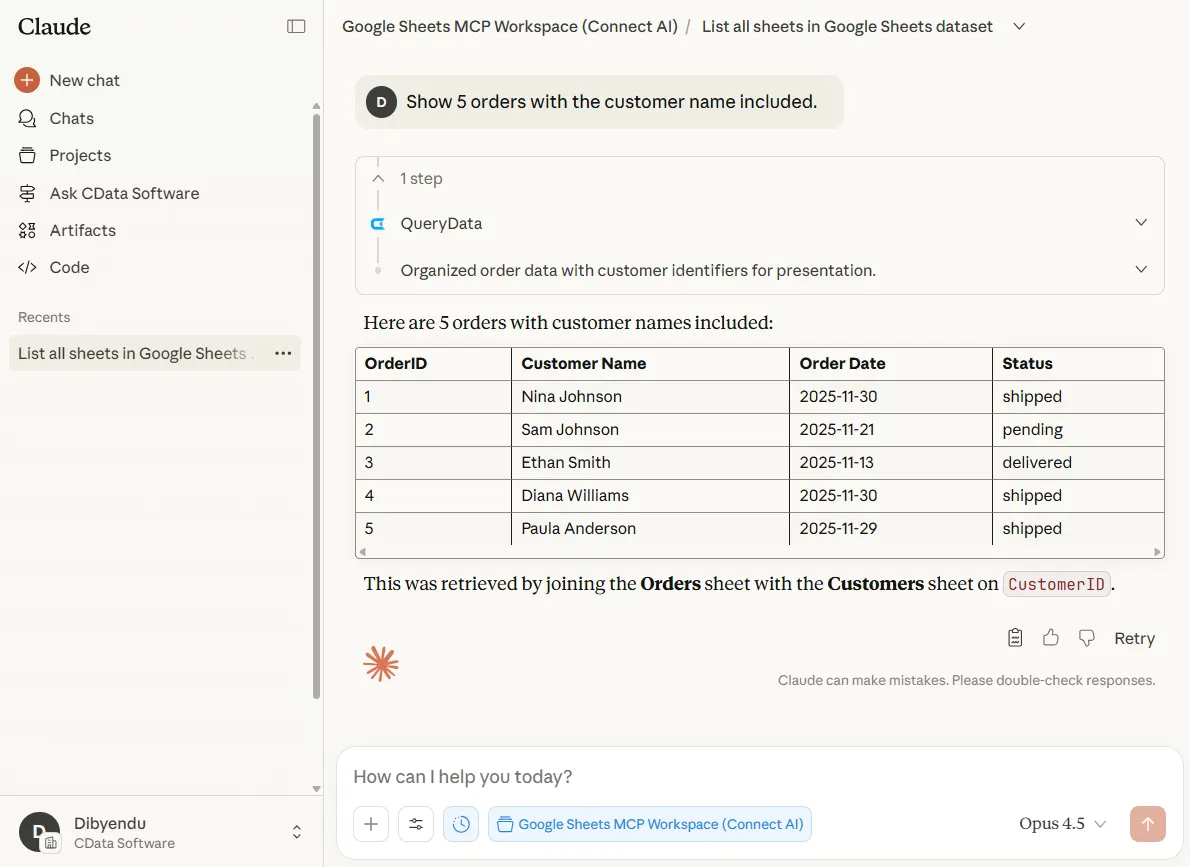Toggle the sidebar collapse icon
The width and height of the screenshot is (1190, 867).
click(x=296, y=27)
